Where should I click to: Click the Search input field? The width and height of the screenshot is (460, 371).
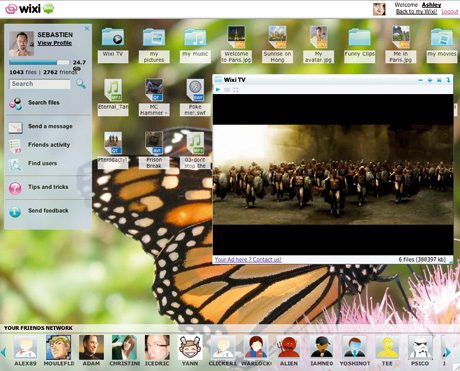tap(40, 84)
